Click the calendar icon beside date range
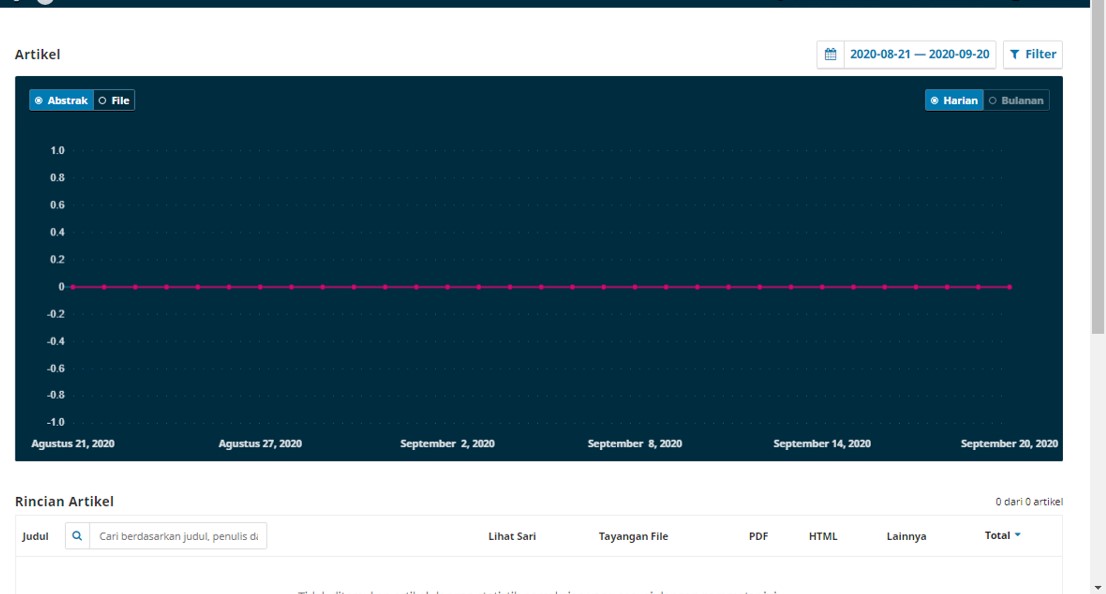Viewport: 1106px width, 594px height. coord(830,54)
